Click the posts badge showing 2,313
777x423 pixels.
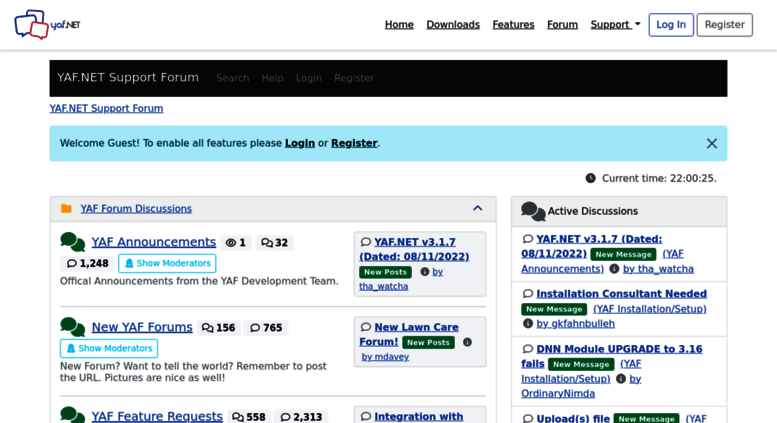tap(301, 417)
